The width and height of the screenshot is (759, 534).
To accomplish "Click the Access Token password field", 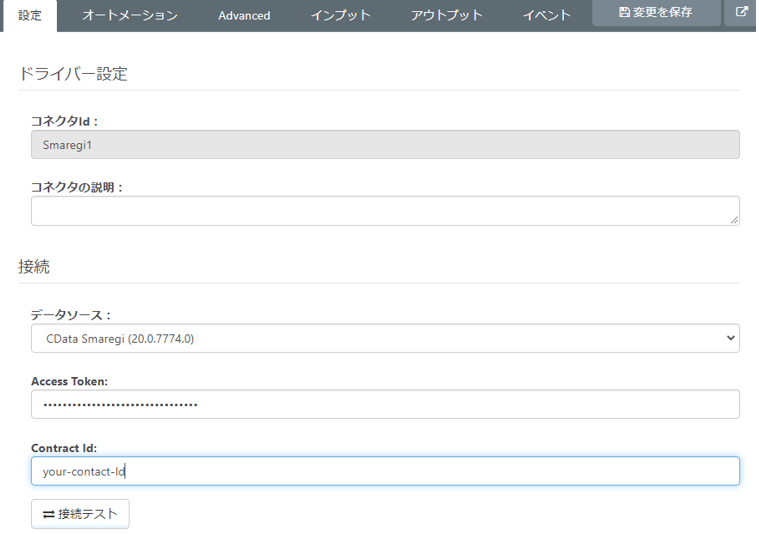I will tap(385, 404).
